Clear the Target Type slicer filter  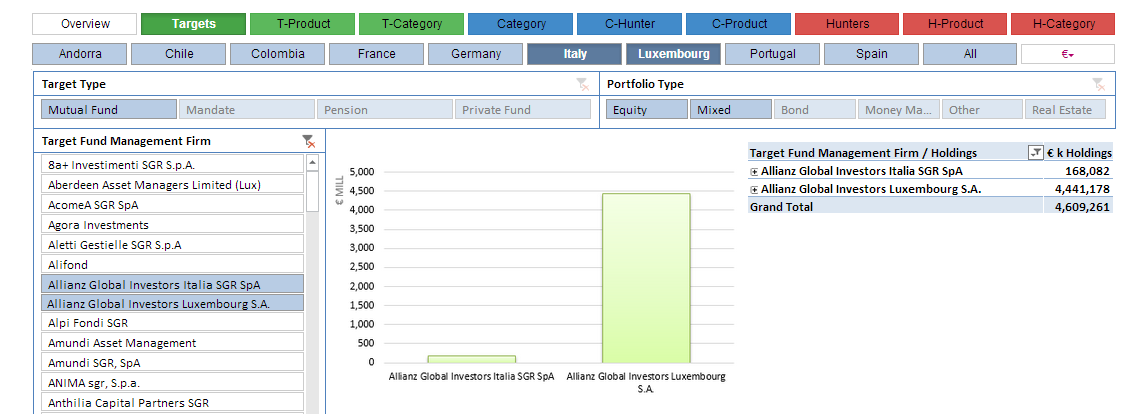582,84
